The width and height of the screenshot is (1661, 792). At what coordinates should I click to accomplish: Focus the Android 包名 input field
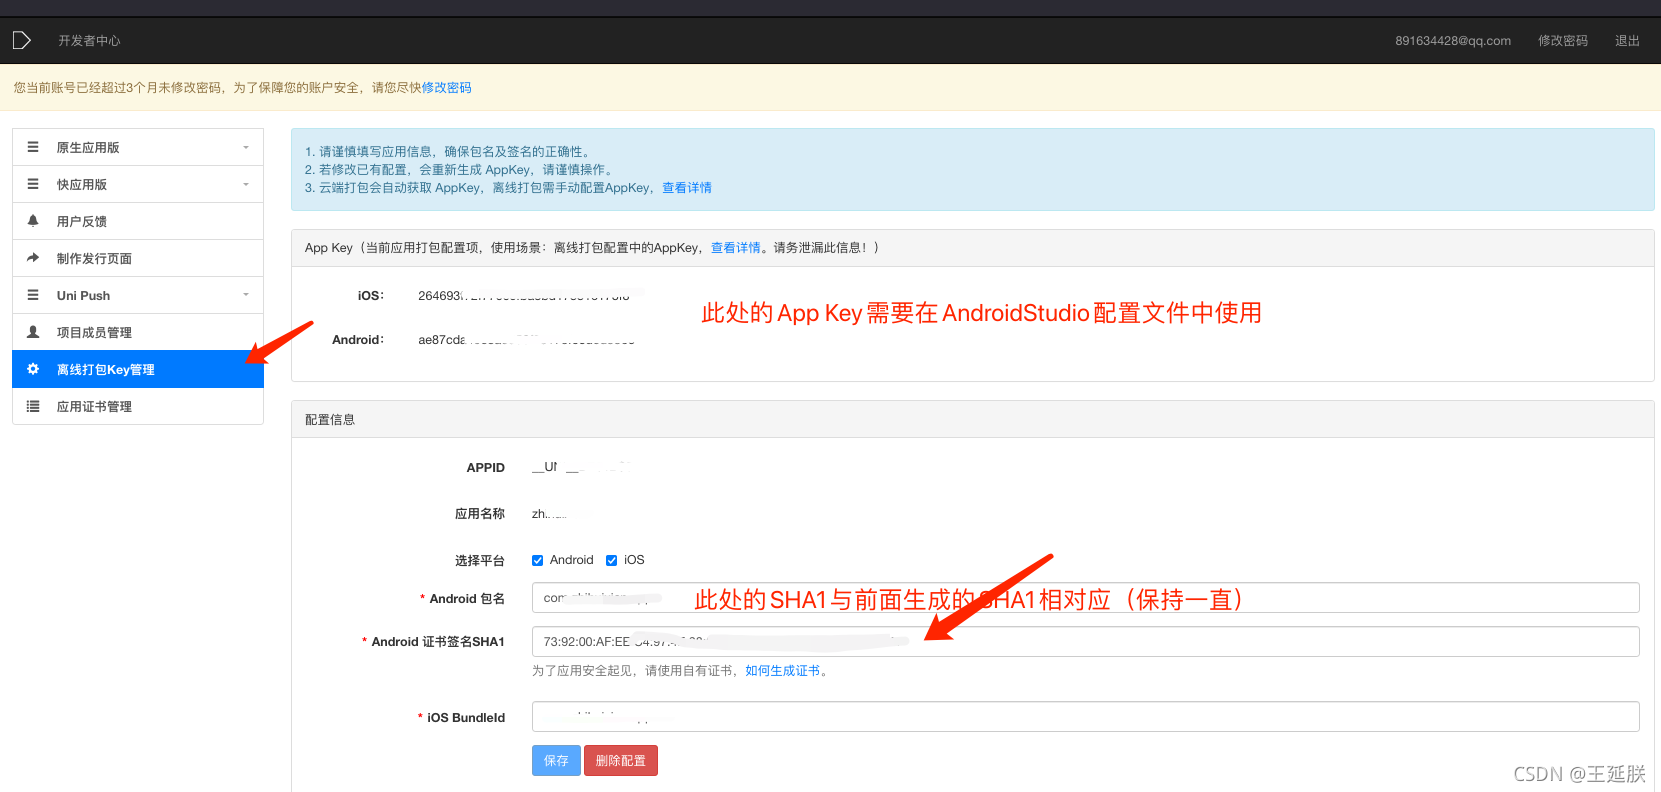pos(1085,598)
